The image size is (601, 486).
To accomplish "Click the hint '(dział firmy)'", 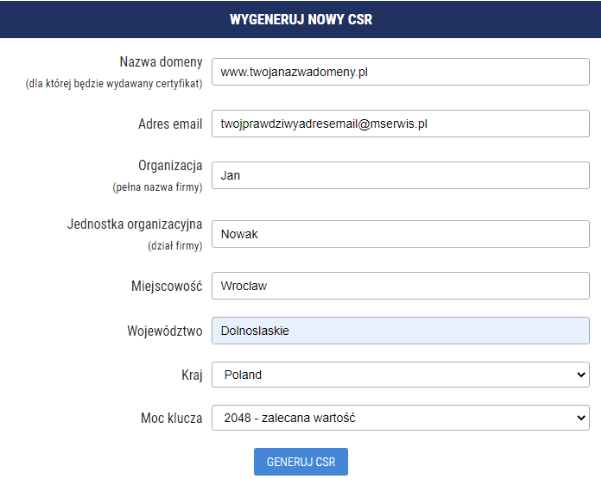I will 175,246.
